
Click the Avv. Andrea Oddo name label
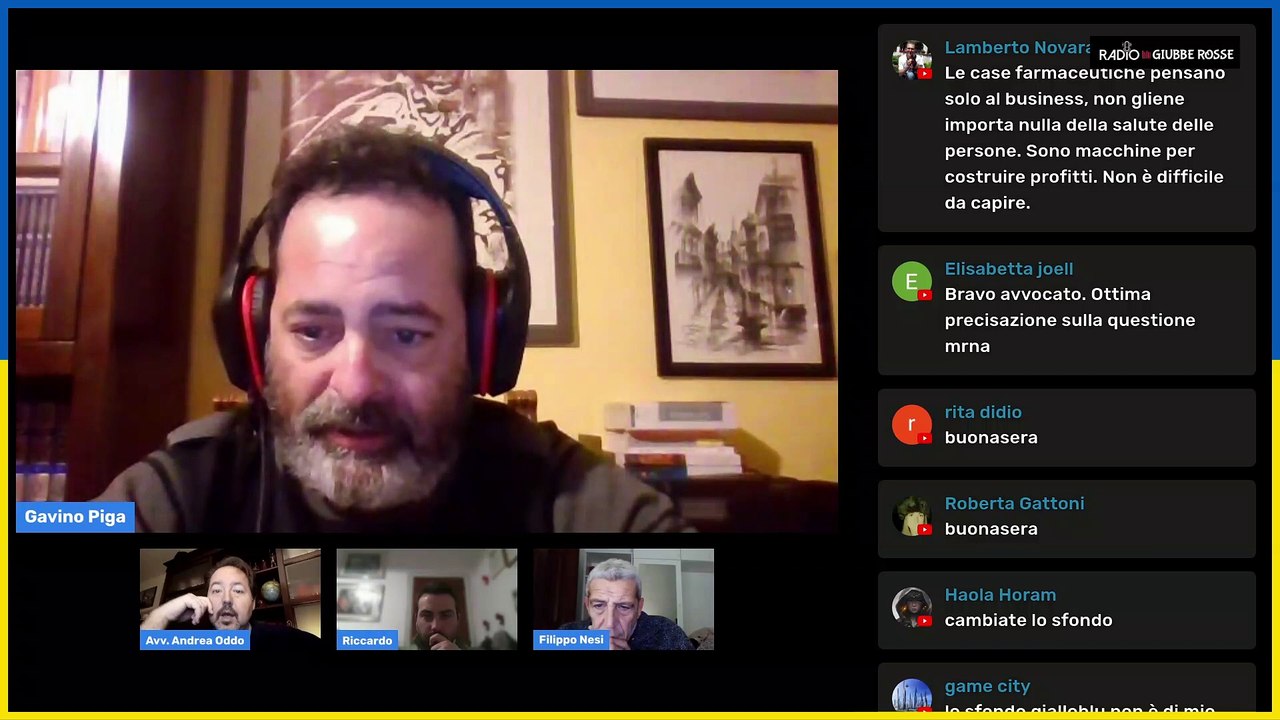(x=195, y=640)
